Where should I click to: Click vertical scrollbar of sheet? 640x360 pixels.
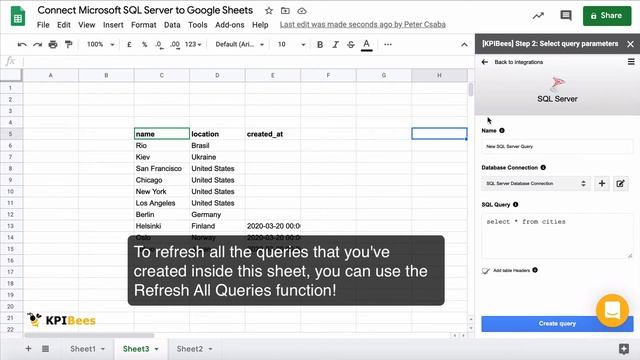[471, 89]
